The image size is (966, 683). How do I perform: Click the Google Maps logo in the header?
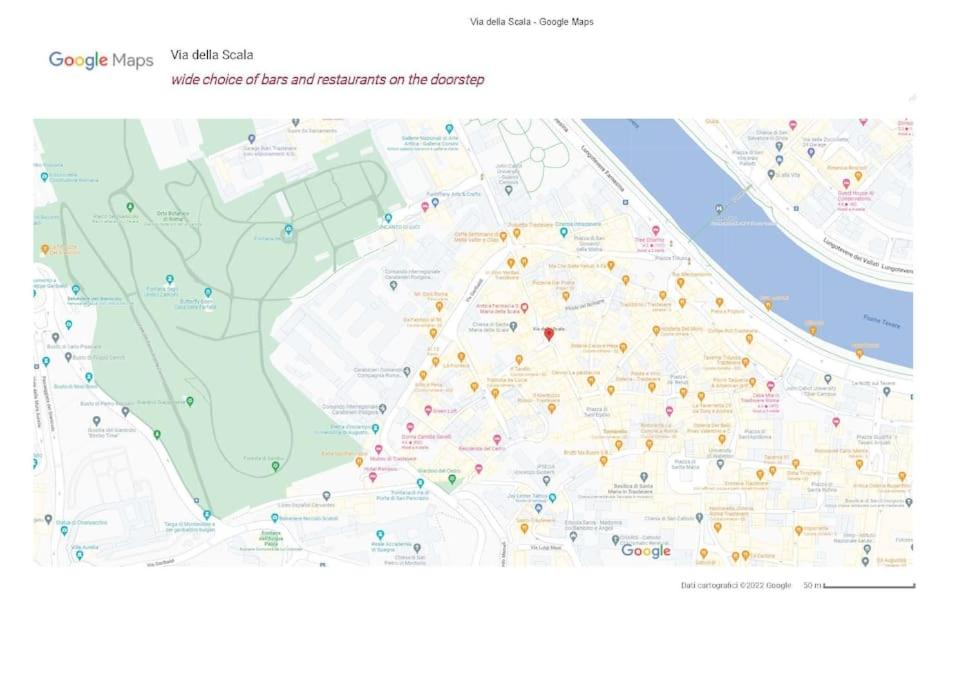point(101,60)
